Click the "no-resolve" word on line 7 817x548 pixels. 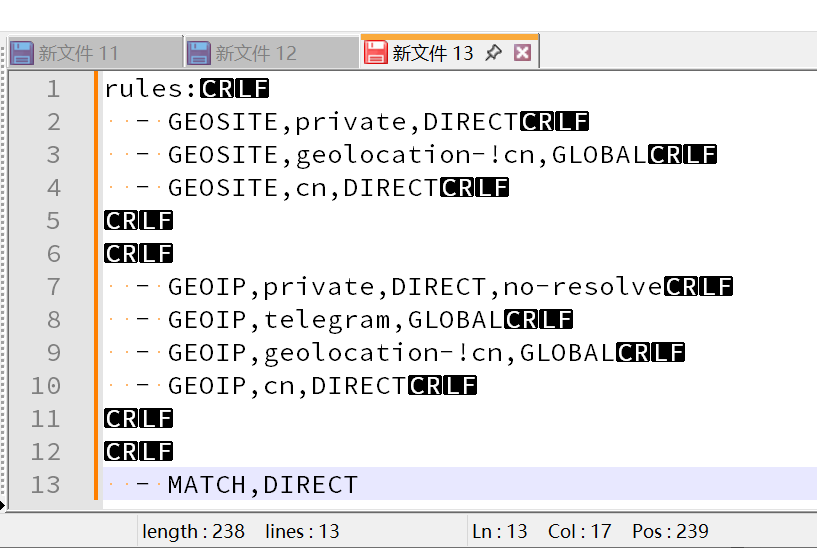[582, 287]
